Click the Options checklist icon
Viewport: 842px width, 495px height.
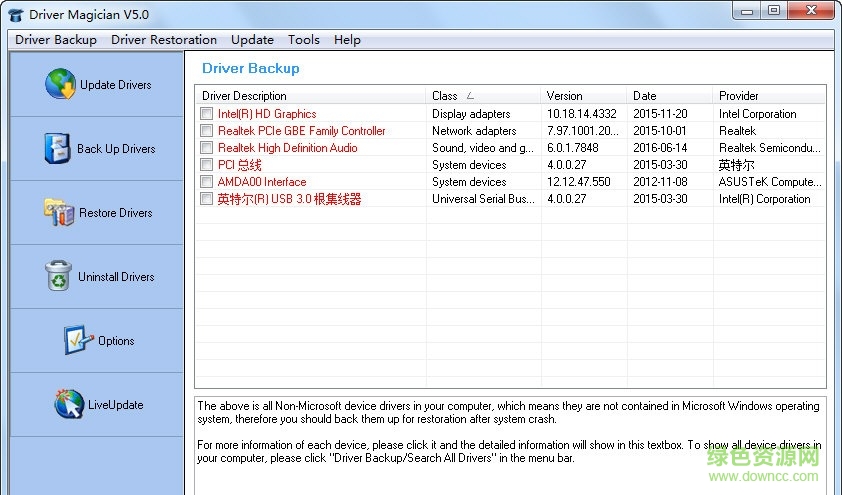(78, 340)
